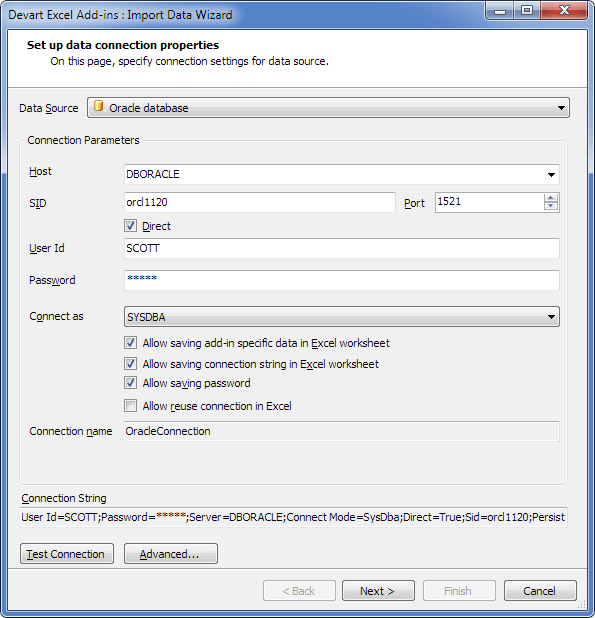Click the Password input field
Screen dimensions: 595x618
(x=342, y=280)
